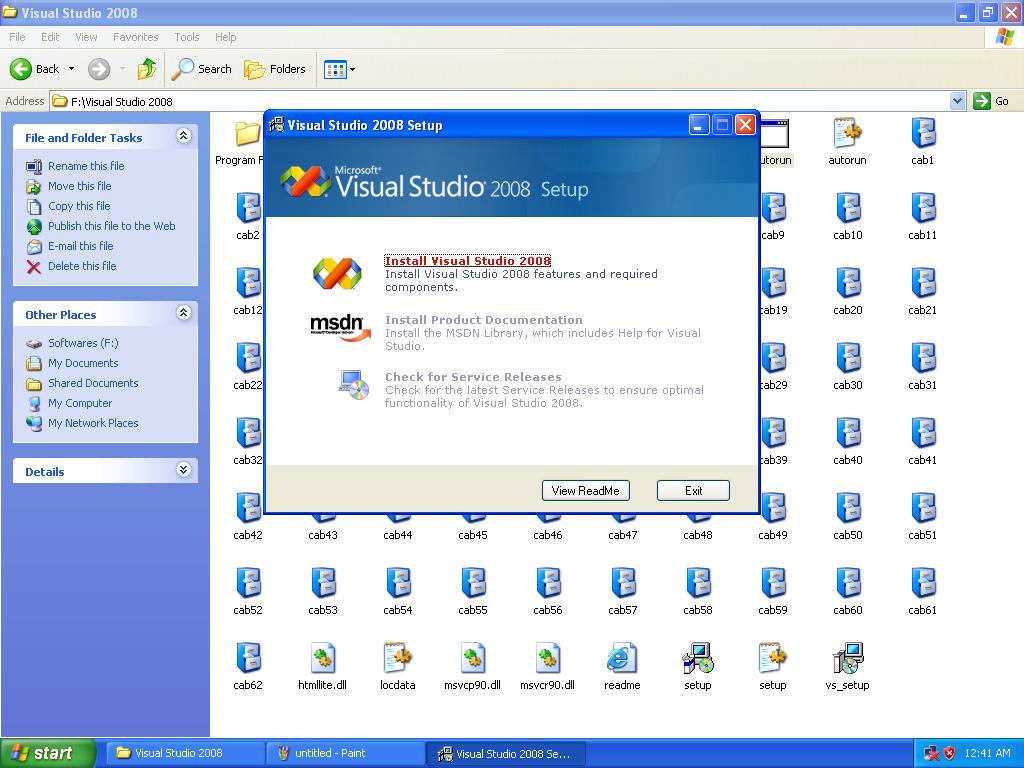Screen dimensions: 1024x768
Task: Open the address bar dropdown arrow
Action: coord(957,101)
